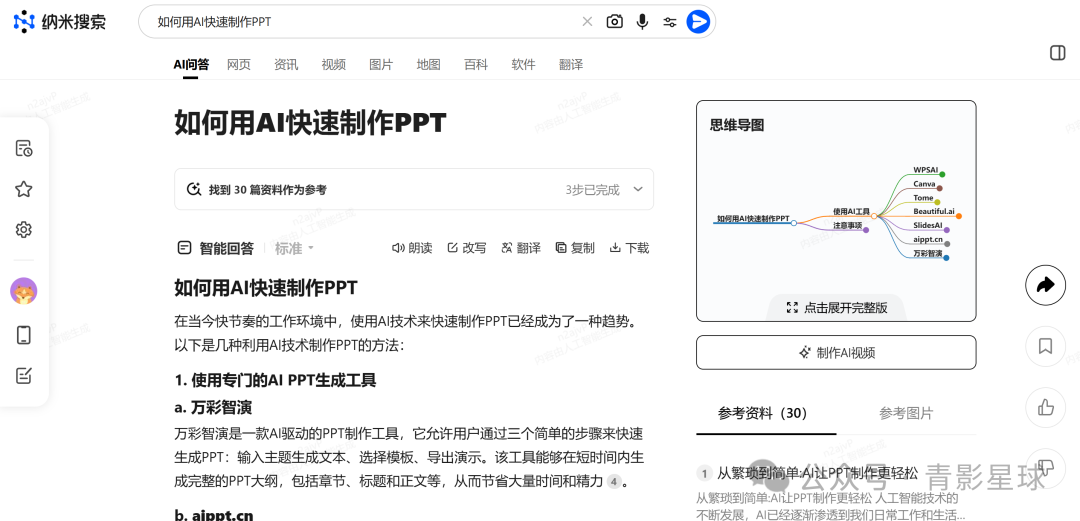The width and height of the screenshot is (1080, 521).
Task: Click the 使用AI工具 node in mind map
Action: (x=851, y=212)
